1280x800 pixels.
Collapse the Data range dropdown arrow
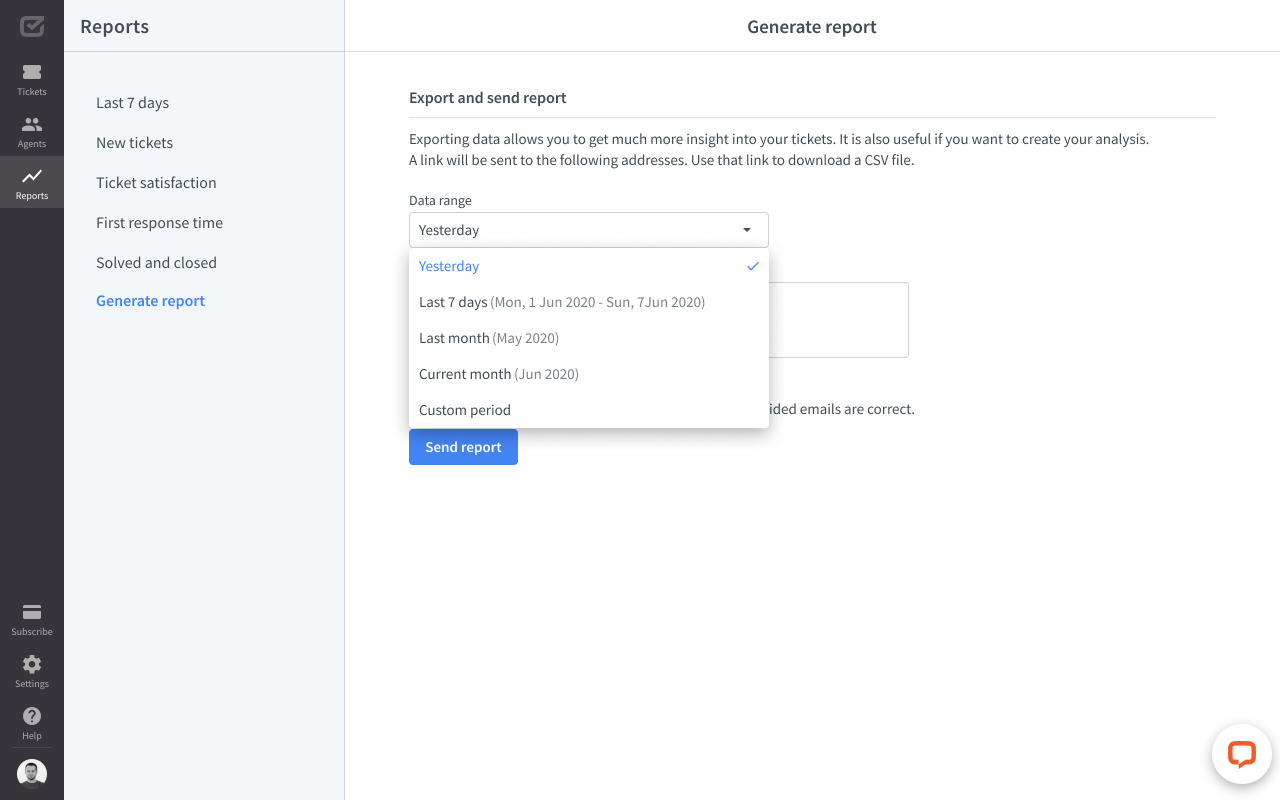click(747, 230)
